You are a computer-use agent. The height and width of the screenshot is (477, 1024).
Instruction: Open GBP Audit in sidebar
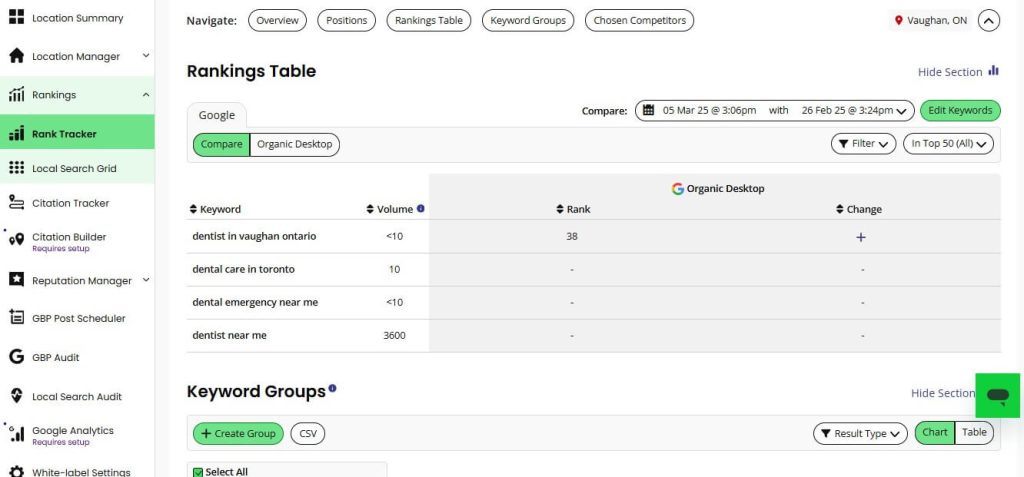55,357
